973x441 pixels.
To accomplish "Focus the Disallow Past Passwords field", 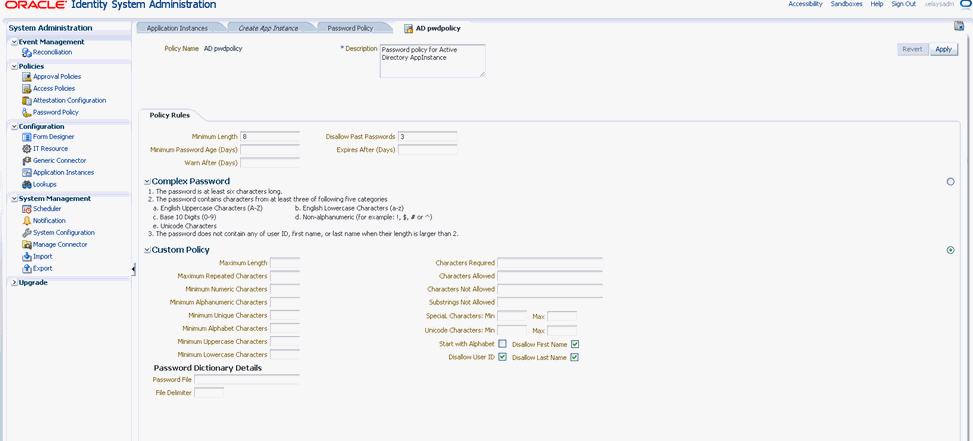I will coord(428,136).
